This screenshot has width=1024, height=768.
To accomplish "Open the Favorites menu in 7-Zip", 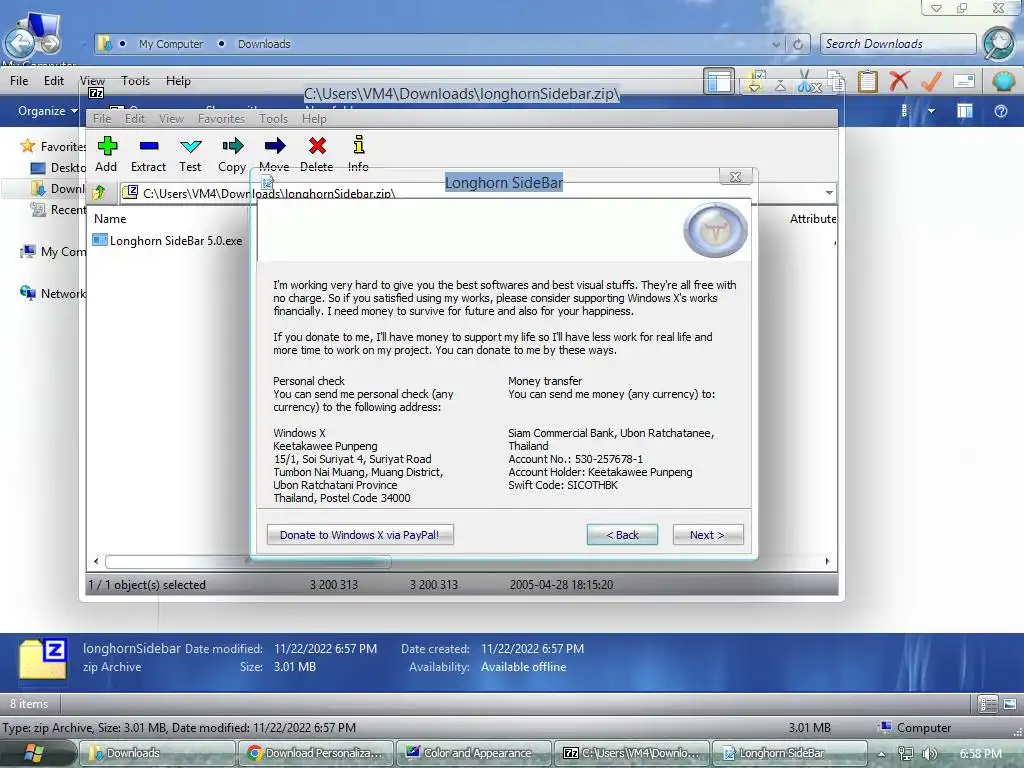I will pyautogui.click(x=221, y=118).
